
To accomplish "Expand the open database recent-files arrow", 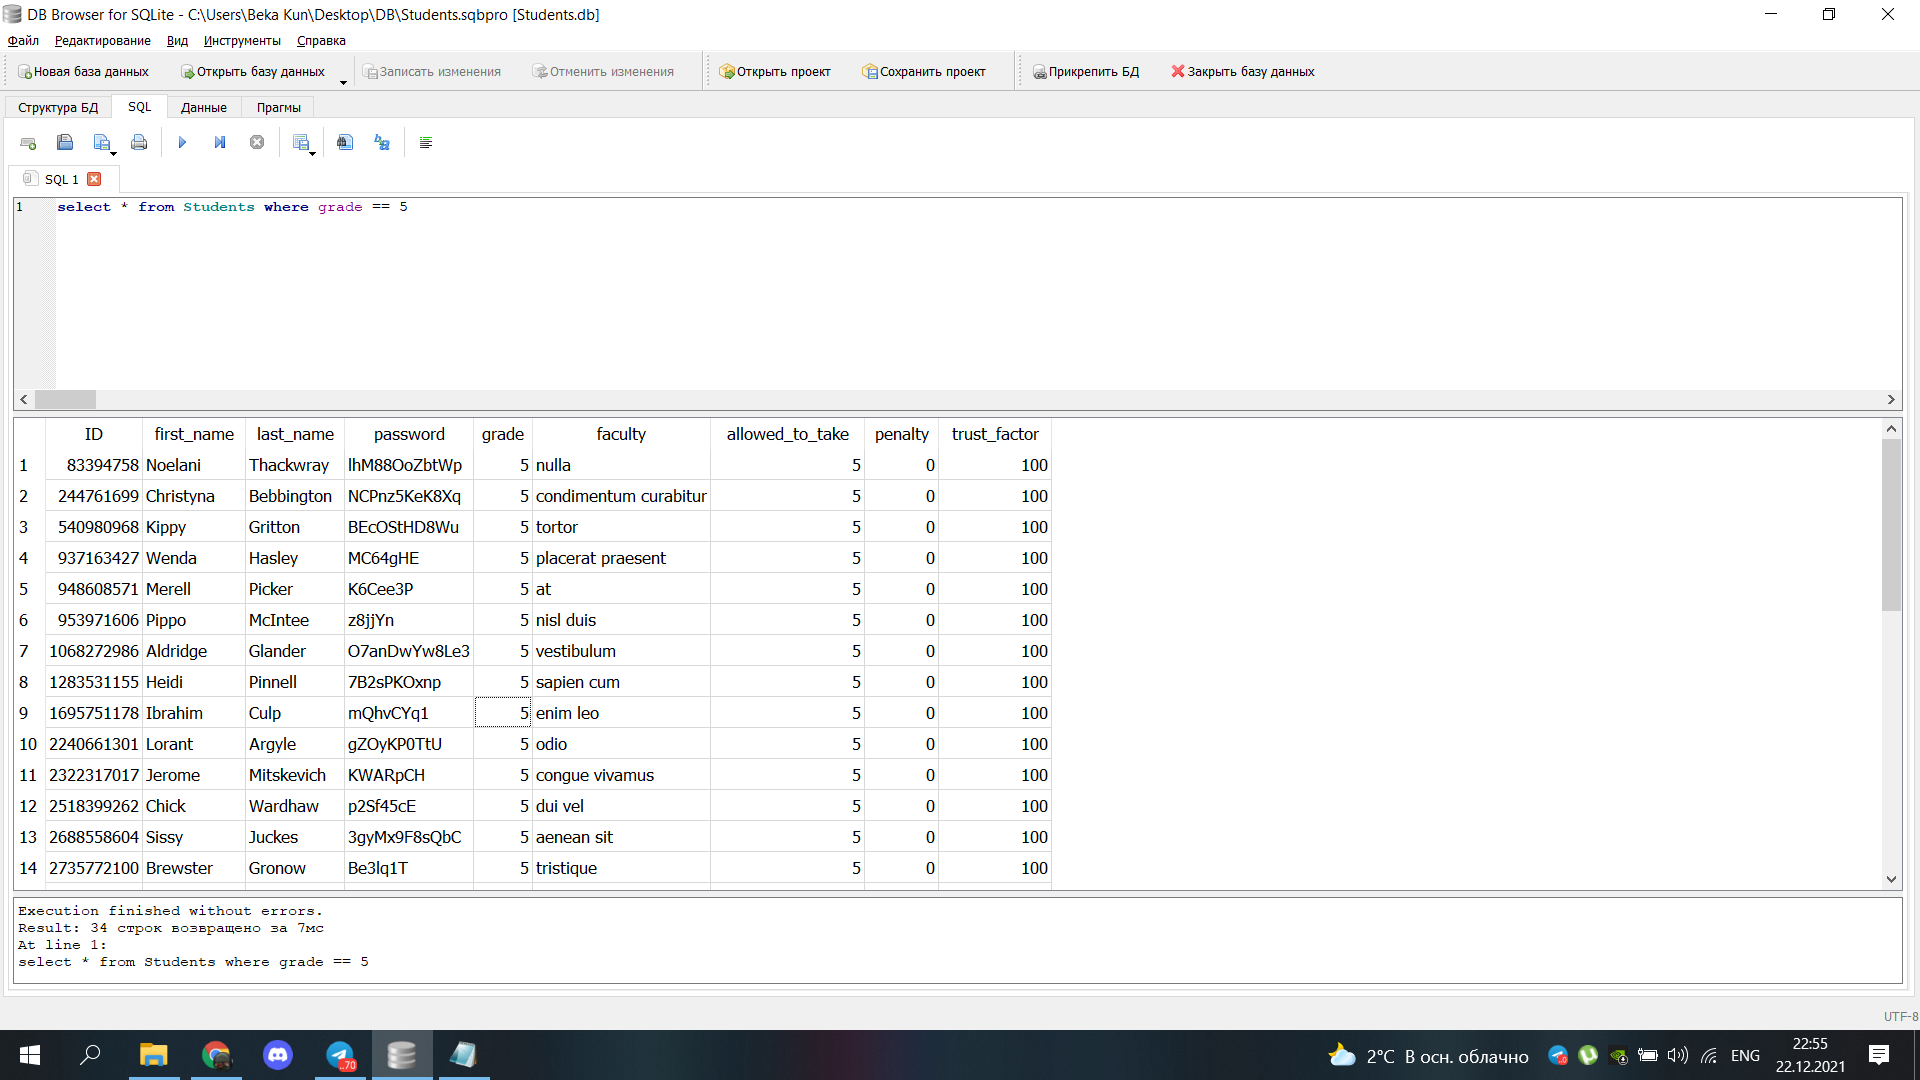I will (344, 81).
